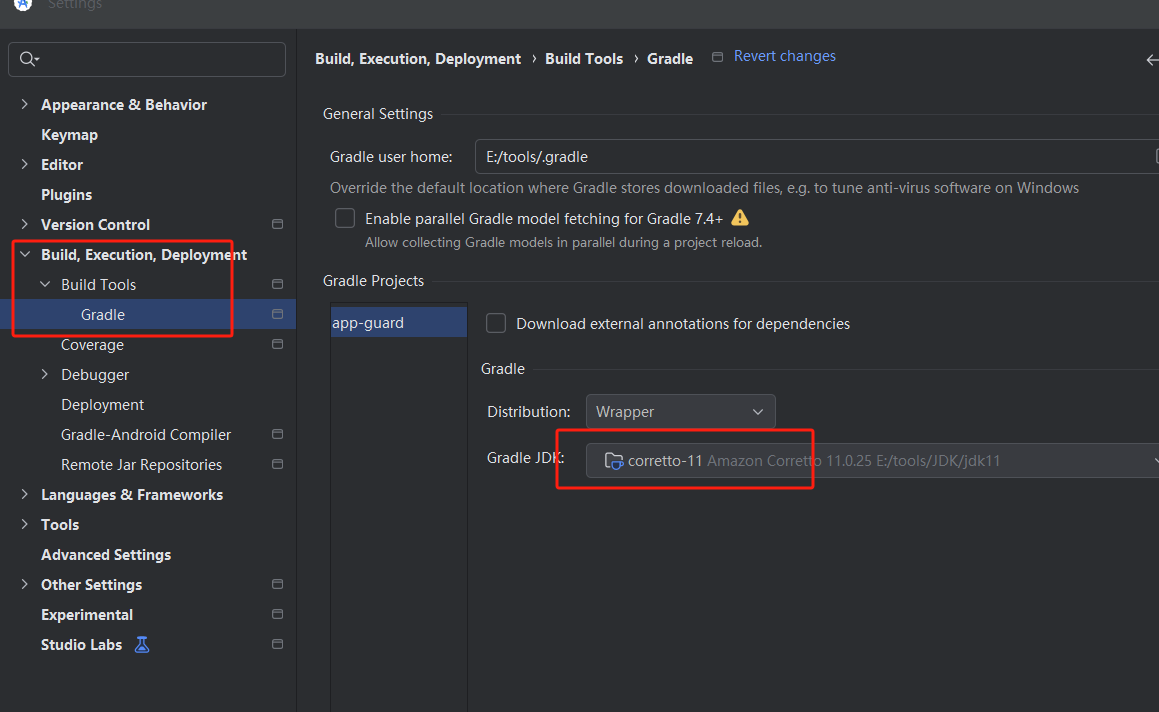This screenshot has height=712, width=1159.
Task: Click the search magnifier icon in settings
Action: coord(29,59)
